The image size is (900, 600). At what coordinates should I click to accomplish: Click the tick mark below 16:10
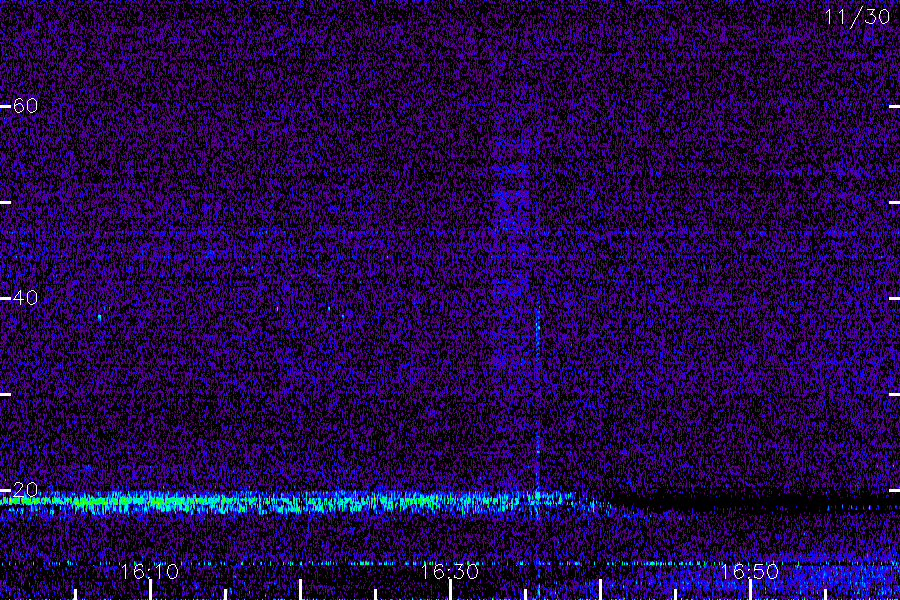pyautogui.click(x=150, y=590)
